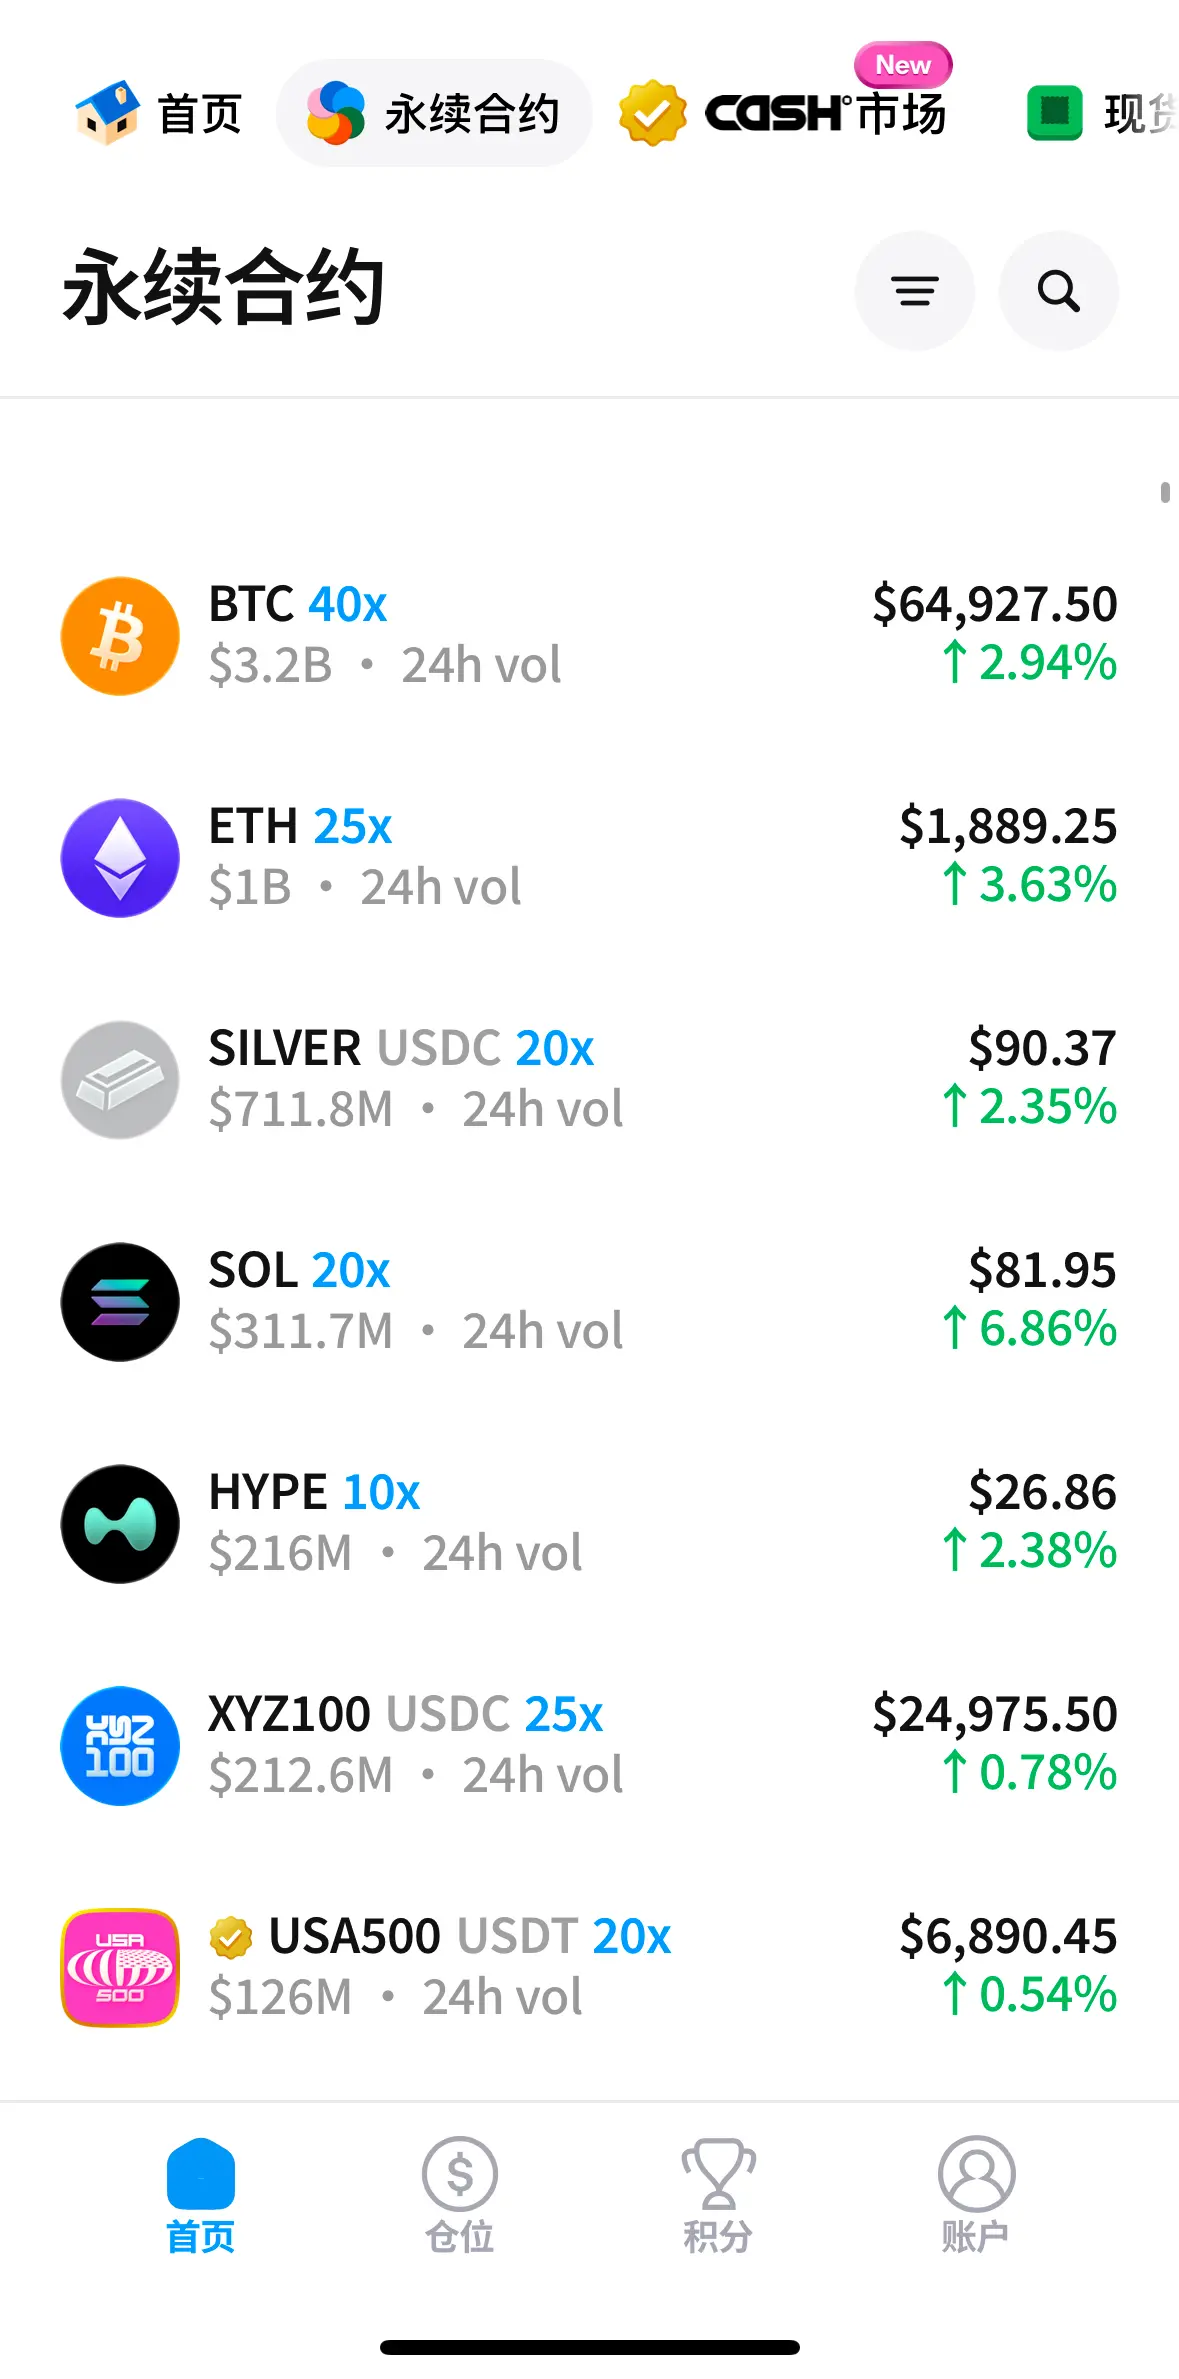Image resolution: width=1179 pixels, height=2379 pixels.
Task: Select the 永续合约 top tab
Action: tap(434, 113)
